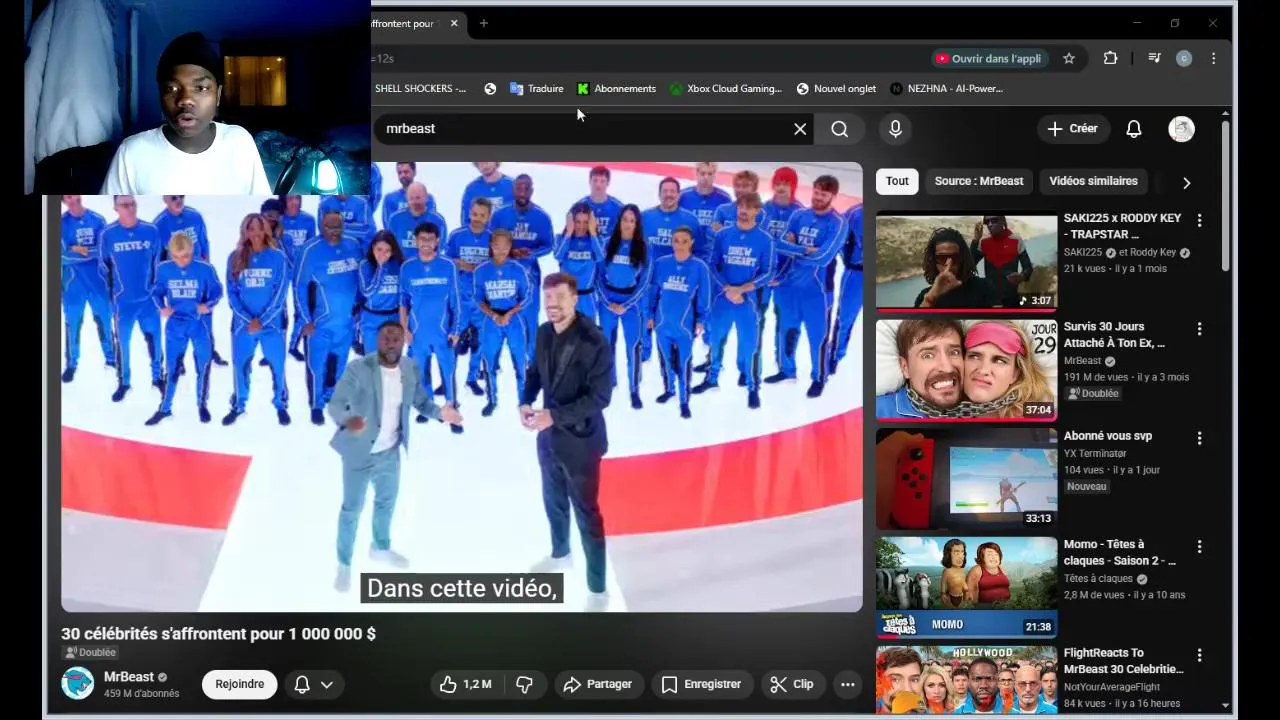
Task: Select the Vidéos similaires chip
Action: tap(1093, 181)
